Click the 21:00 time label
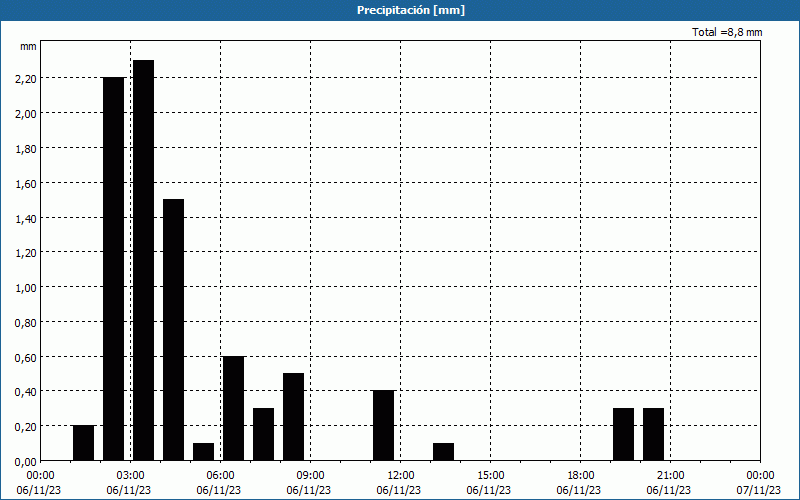Viewport: 800px width, 500px height. pyautogui.click(x=670, y=476)
